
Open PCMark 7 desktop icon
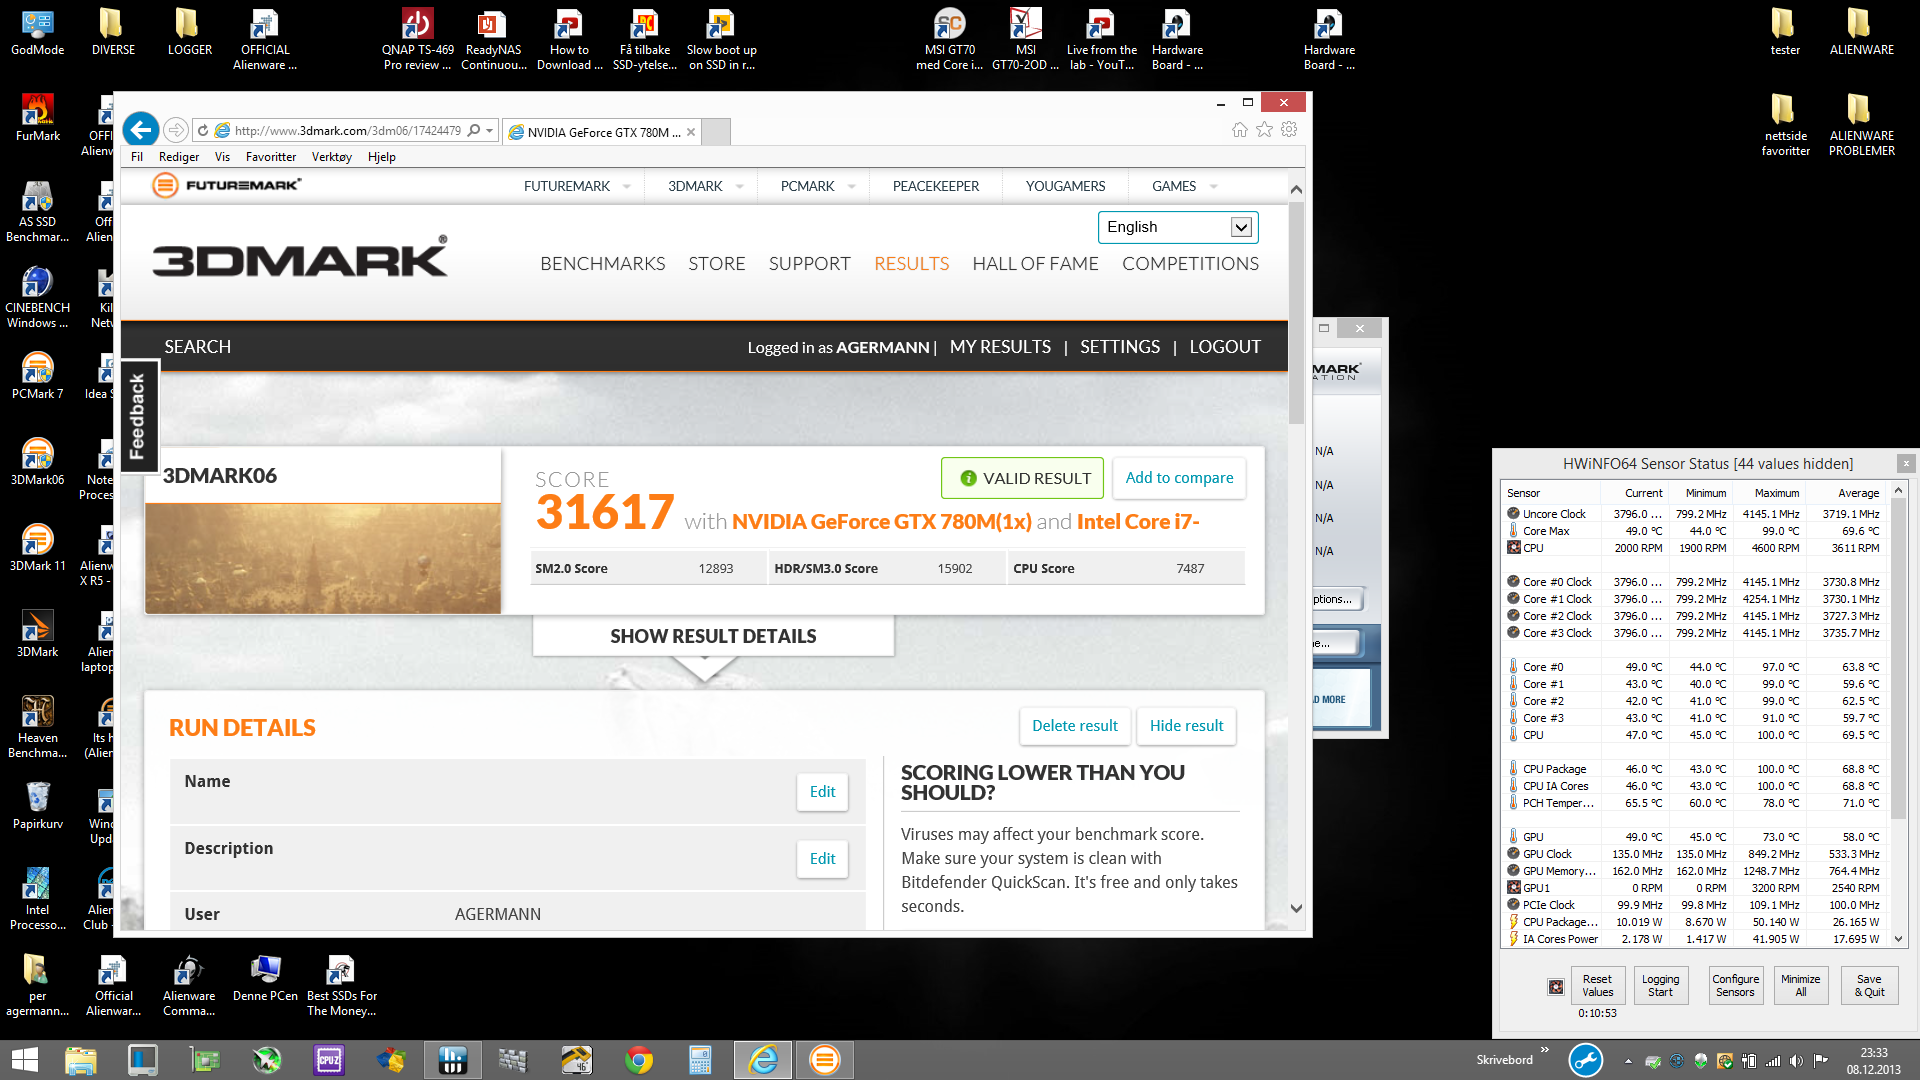point(38,377)
